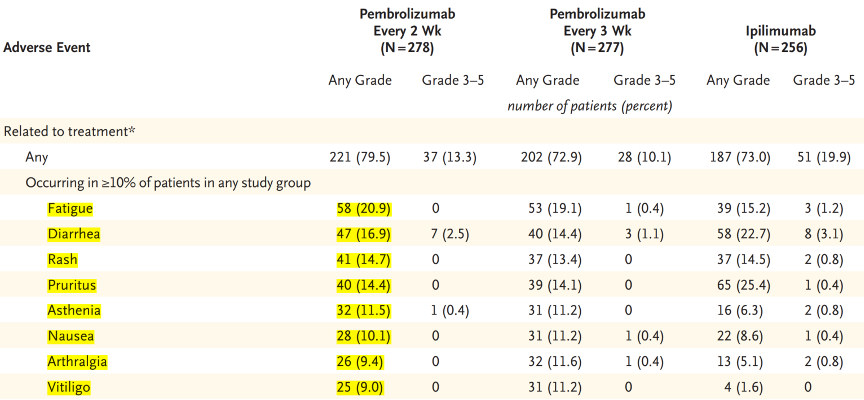Select the value 51 (19.9) under Ipilimumab
The image size is (864, 400).
822,157
